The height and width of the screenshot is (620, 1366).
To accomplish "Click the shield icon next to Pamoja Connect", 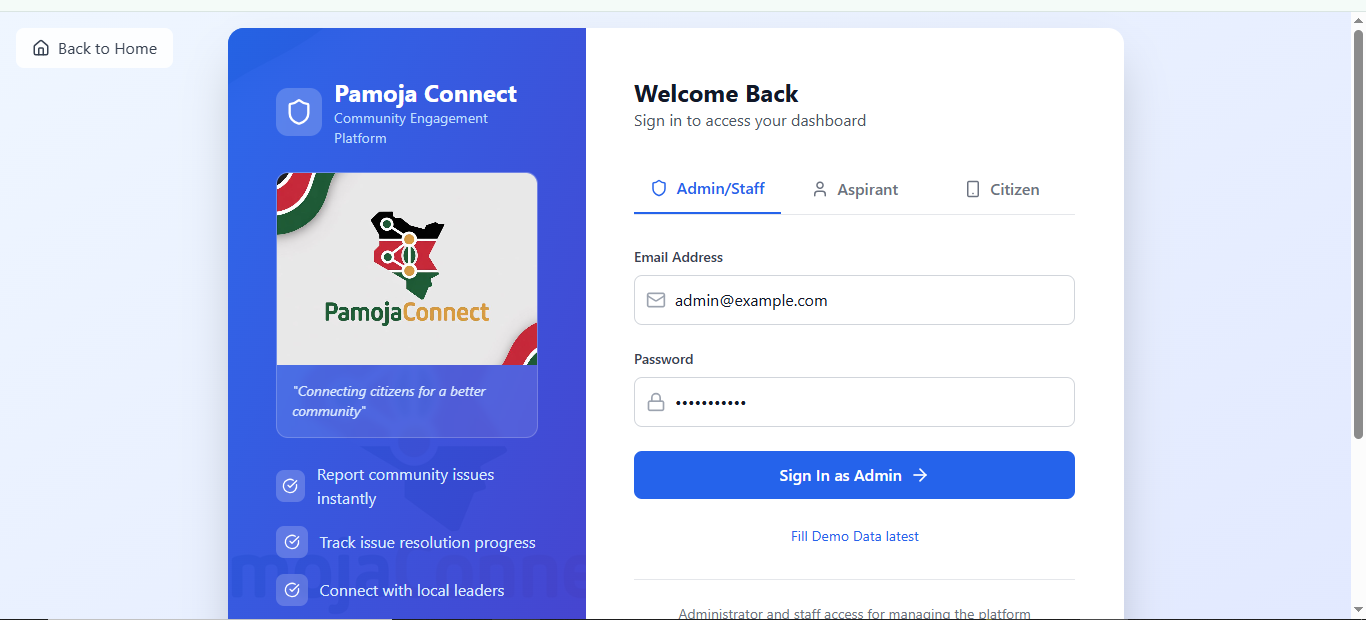I will 299,111.
